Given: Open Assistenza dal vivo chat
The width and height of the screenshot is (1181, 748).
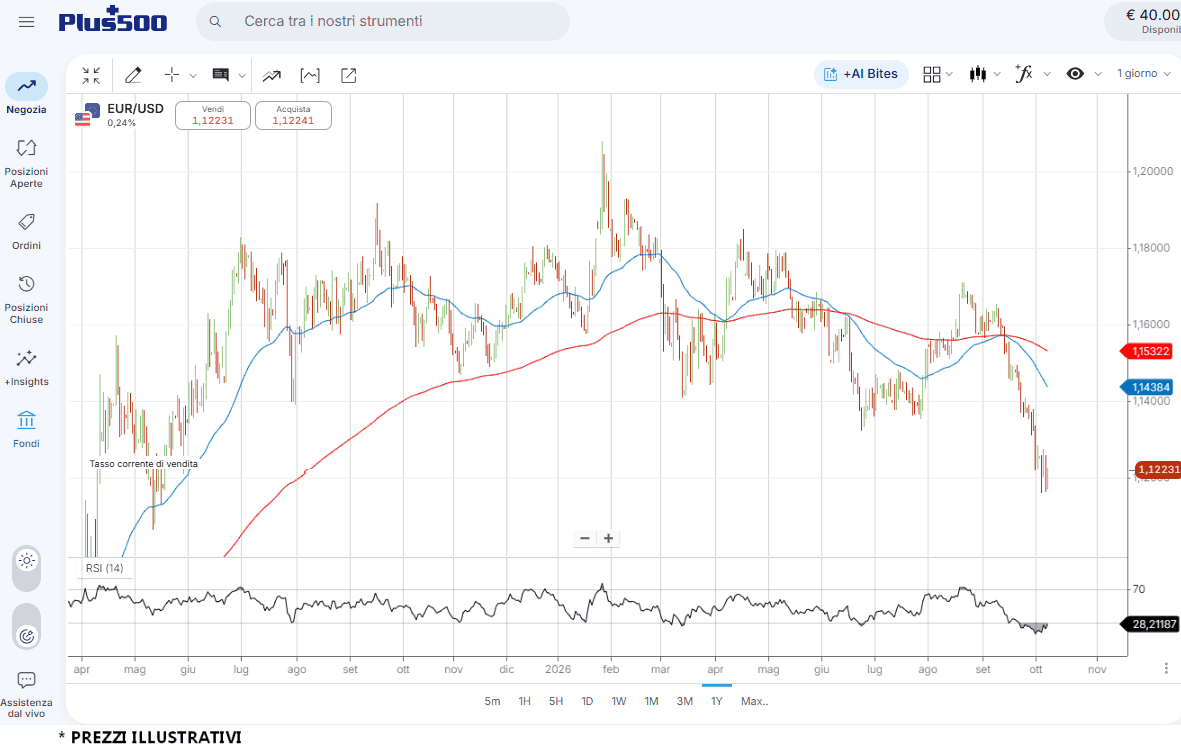Looking at the screenshot, I should (x=26, y=695).
